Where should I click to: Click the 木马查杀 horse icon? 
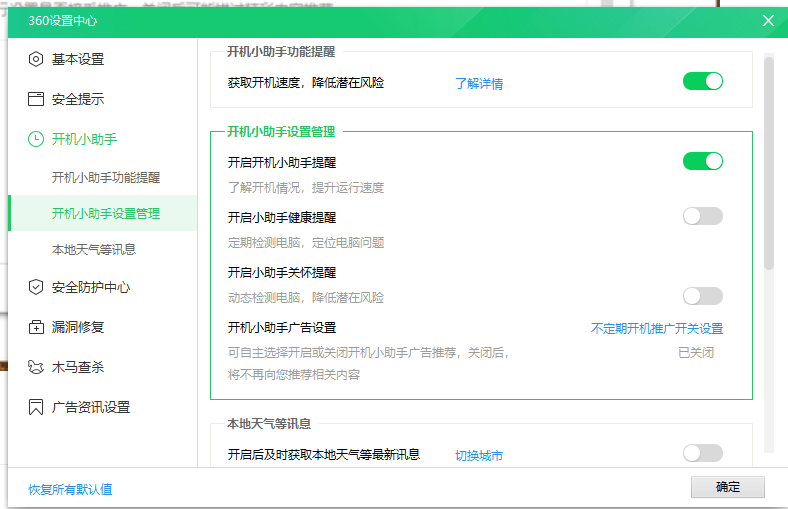pyautogui.click(x=36, y=367)
